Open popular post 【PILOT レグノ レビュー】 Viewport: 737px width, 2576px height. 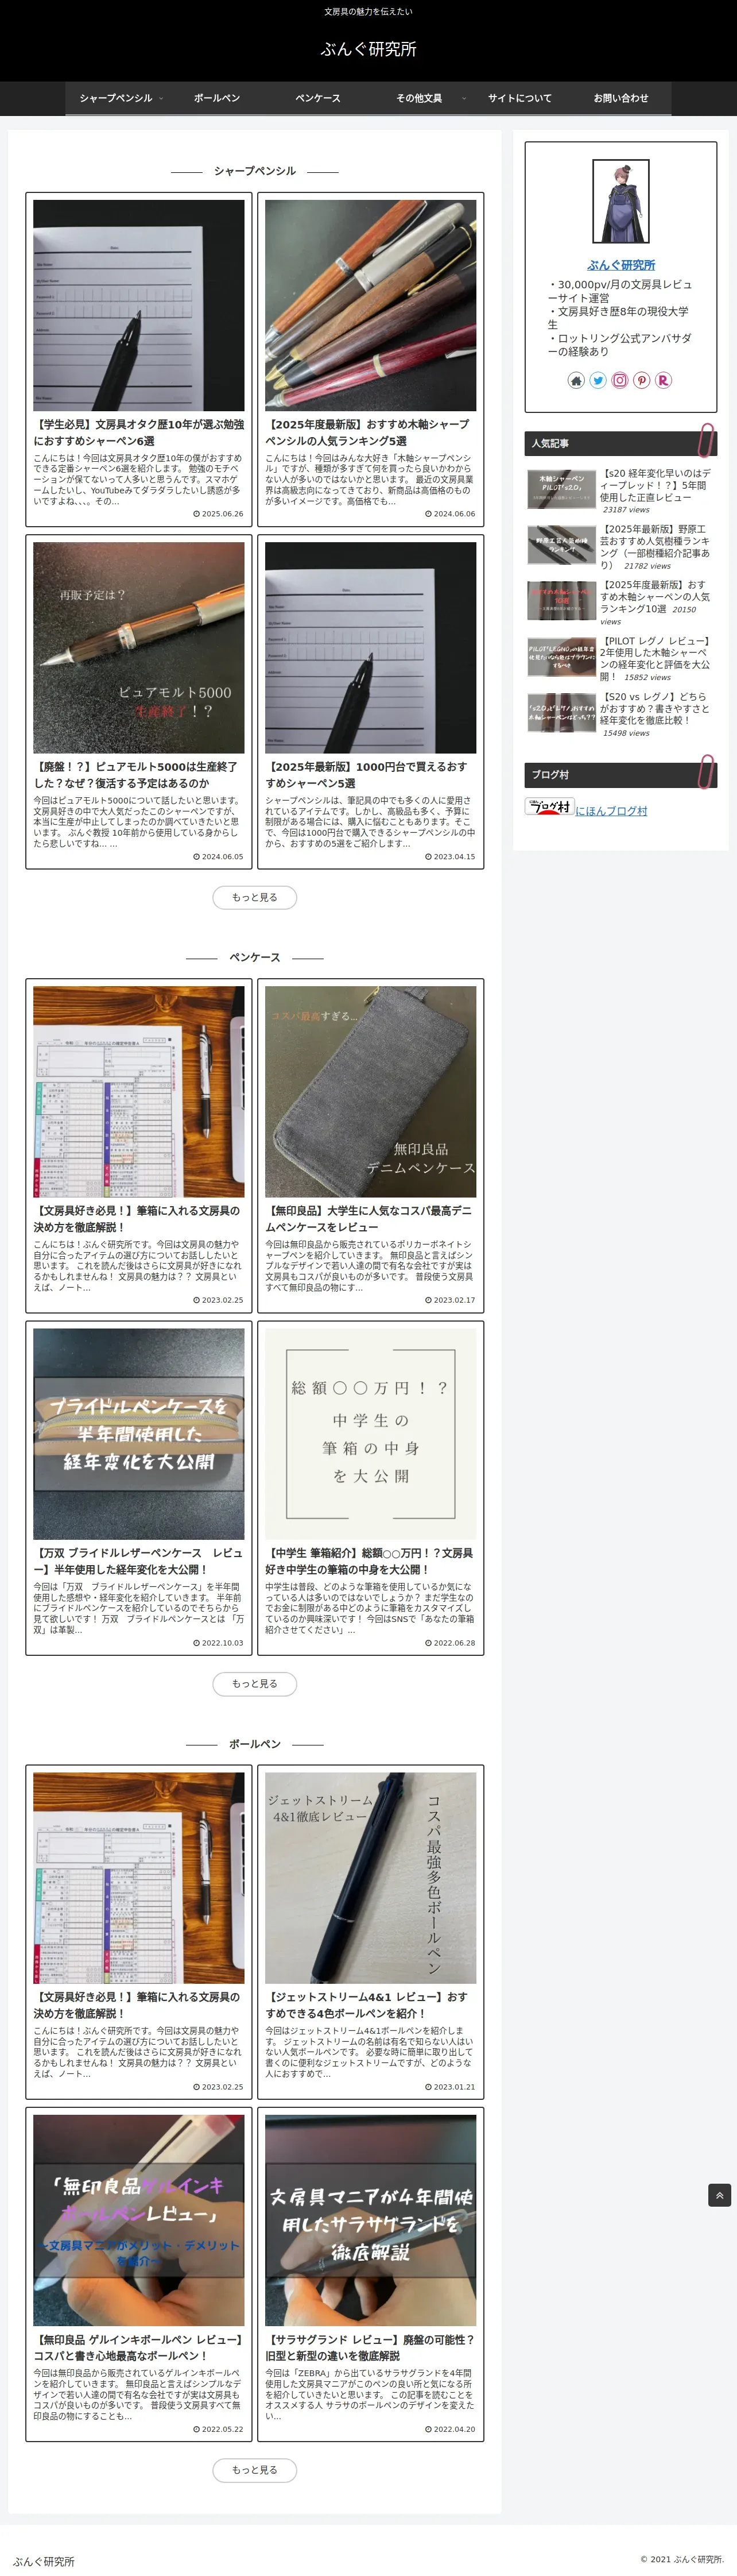[621, 659]
